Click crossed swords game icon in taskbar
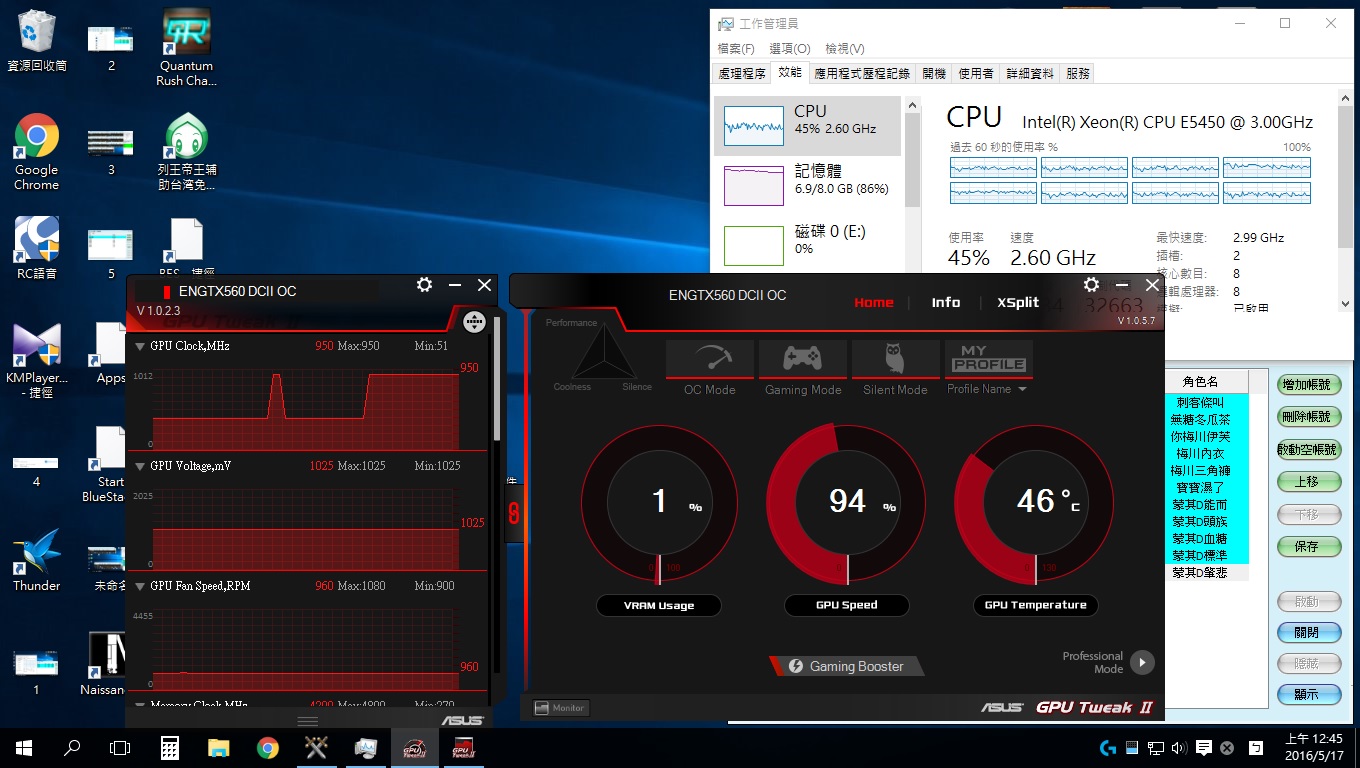Screen dimensions: 1360x768 tap(316, 748)
